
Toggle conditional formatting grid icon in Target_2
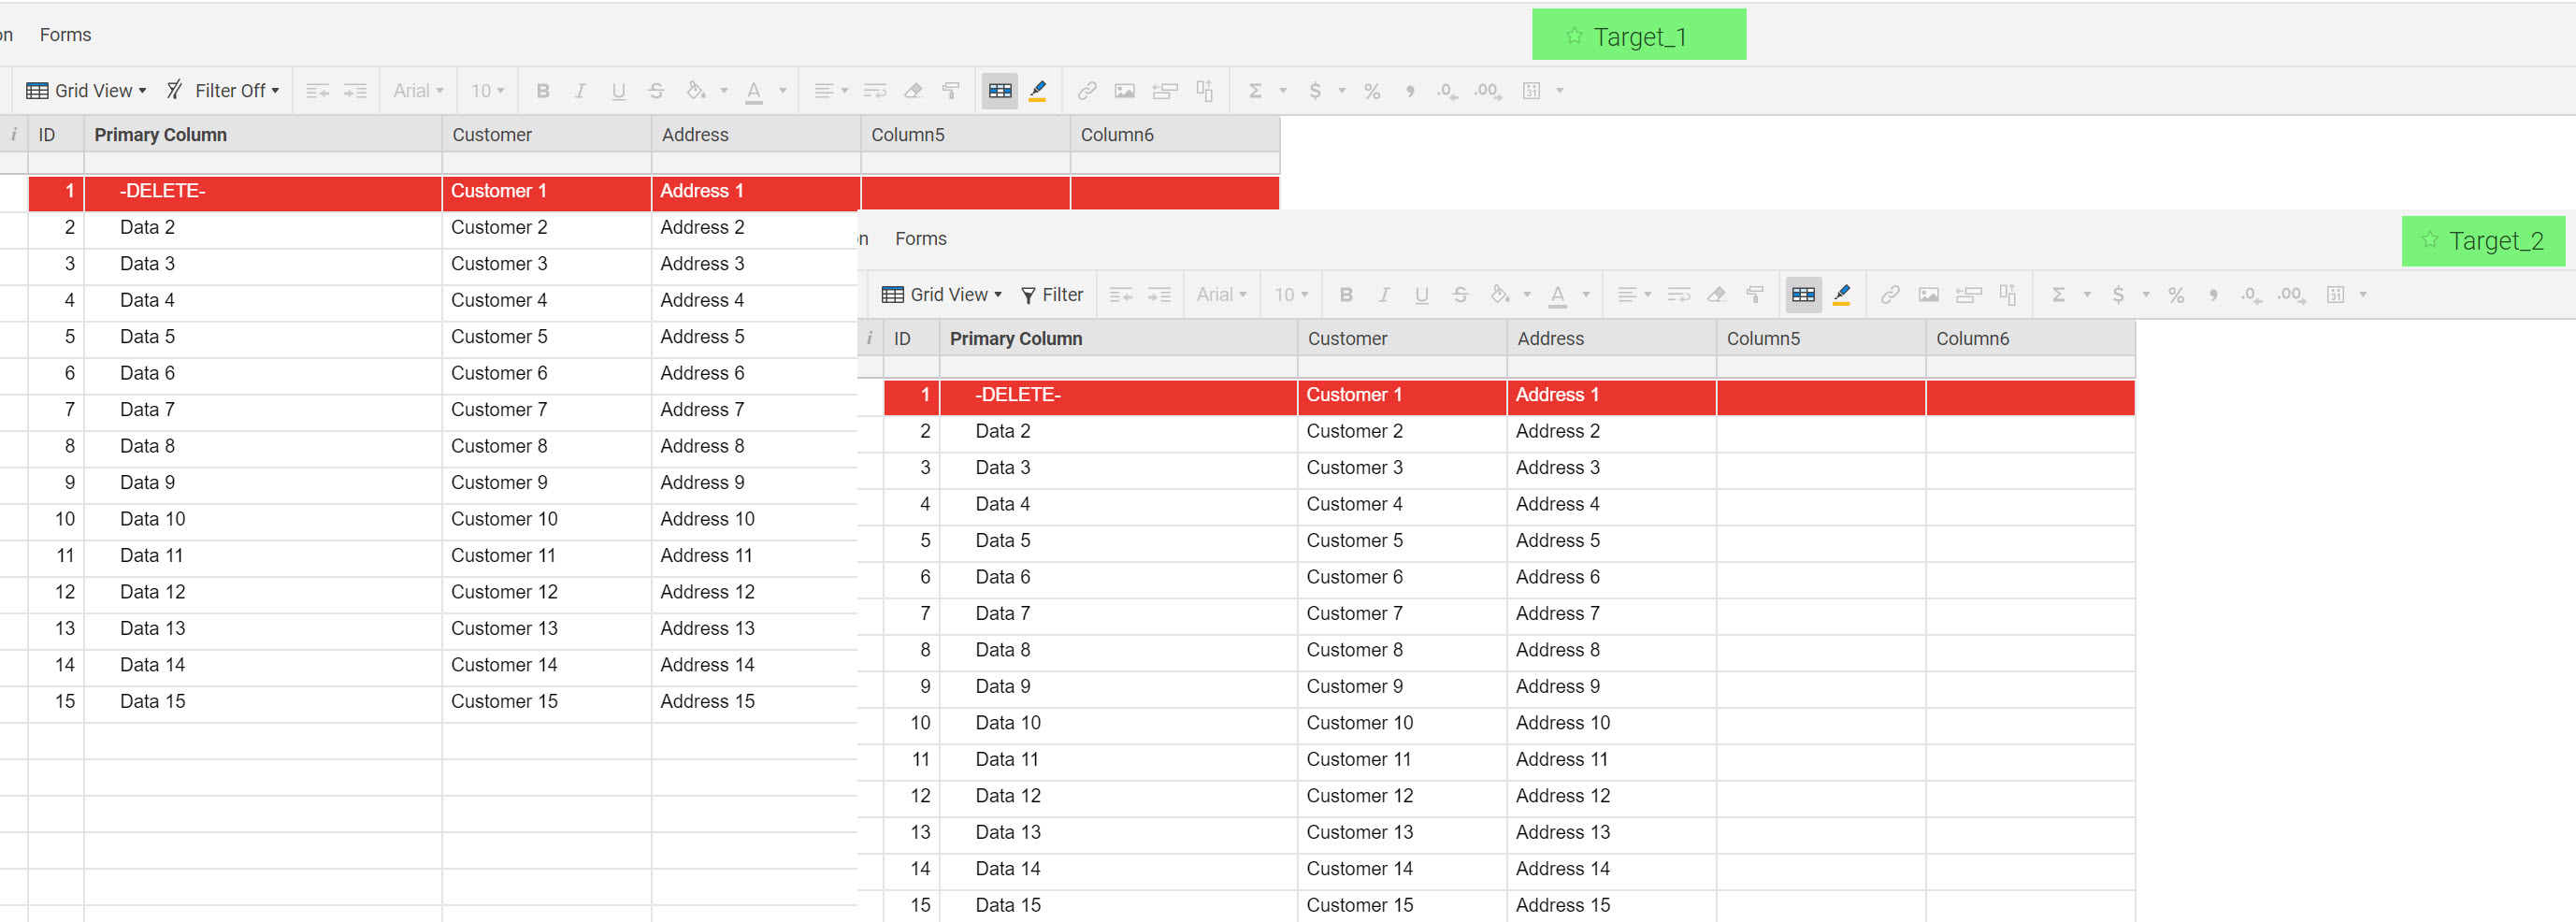pos(1804,295)
